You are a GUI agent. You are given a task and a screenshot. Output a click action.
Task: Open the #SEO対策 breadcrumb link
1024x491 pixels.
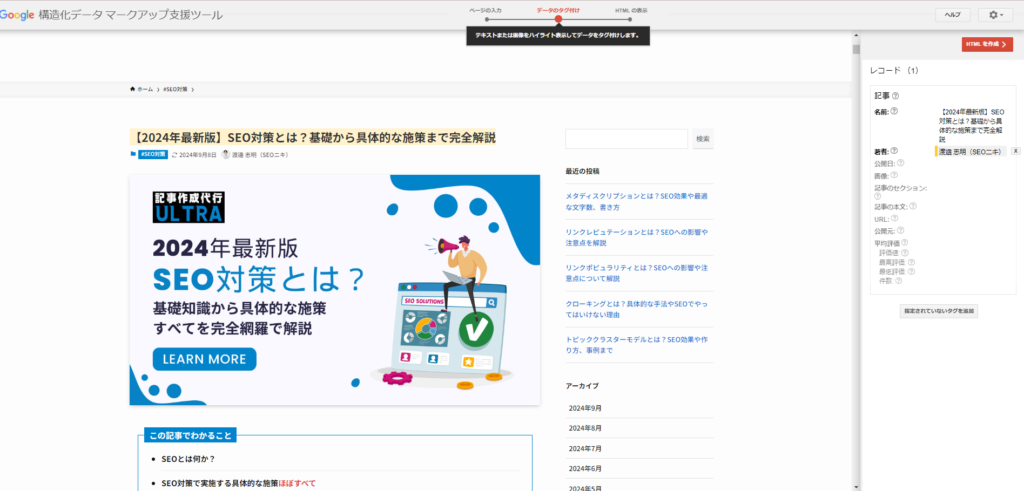click(x=175, y=89)
